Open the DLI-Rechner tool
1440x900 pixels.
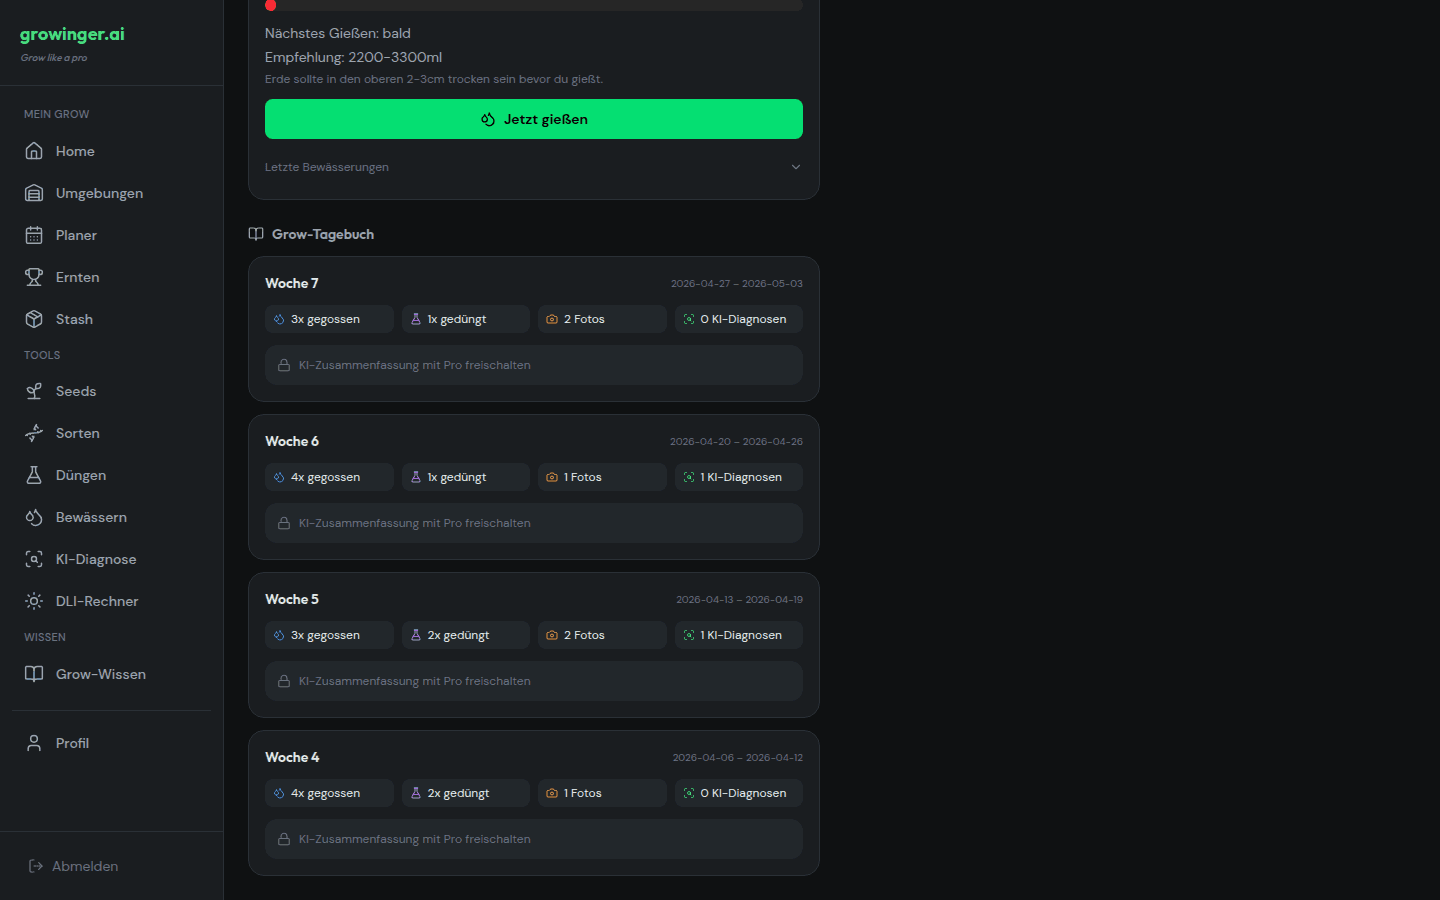(111, 601)
